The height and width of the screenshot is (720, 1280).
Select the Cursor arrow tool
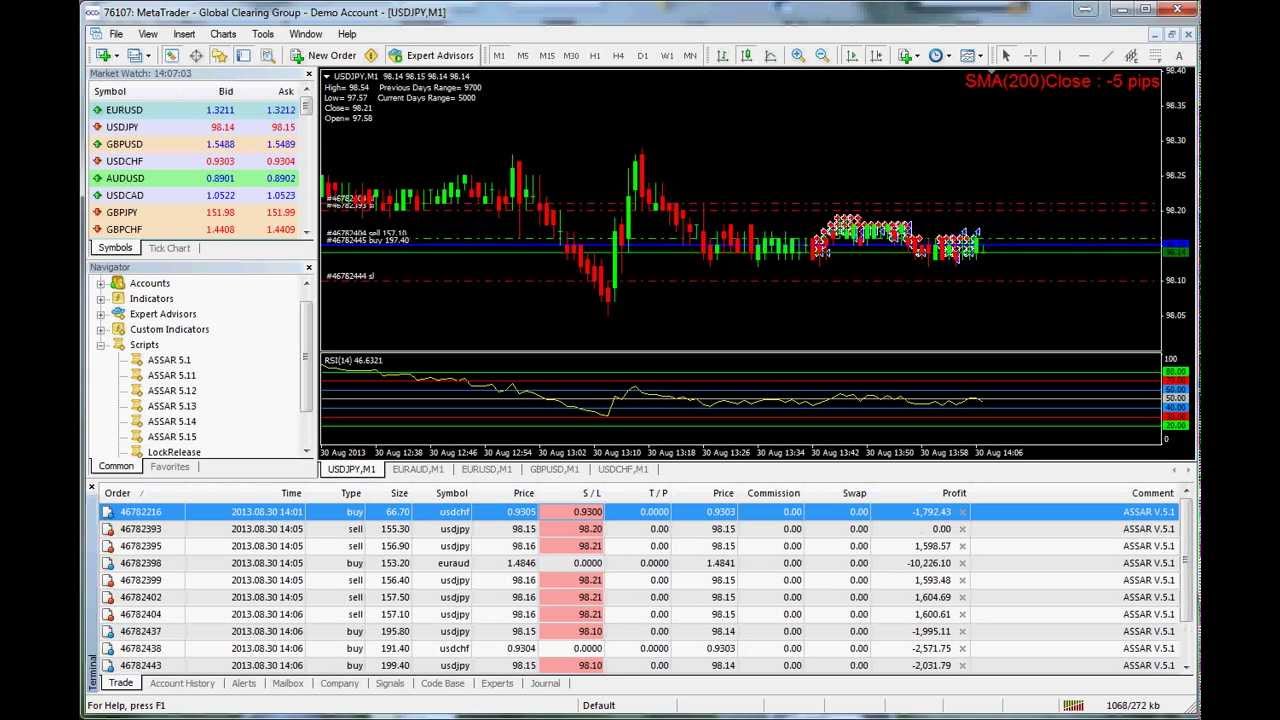(x=1006, y=56)
